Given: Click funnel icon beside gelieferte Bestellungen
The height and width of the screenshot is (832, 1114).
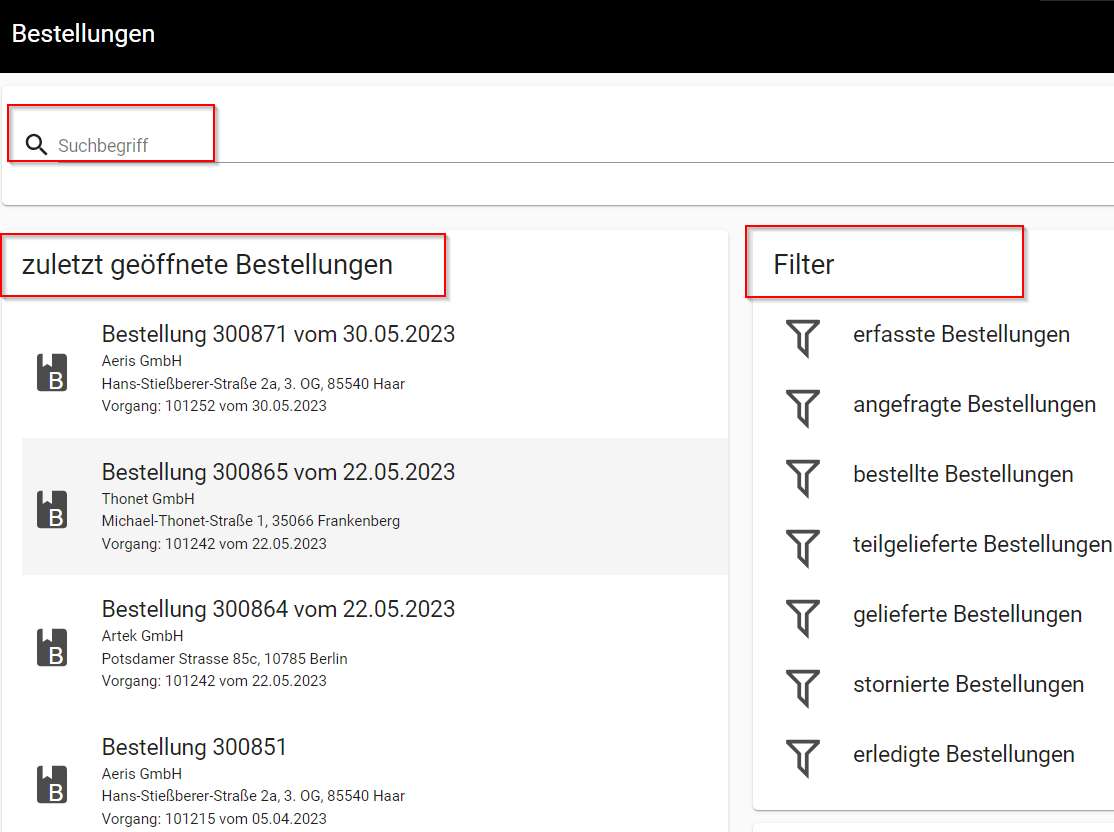Looking at the screenshot, I should pyautogui.click(x=803, y=617).
